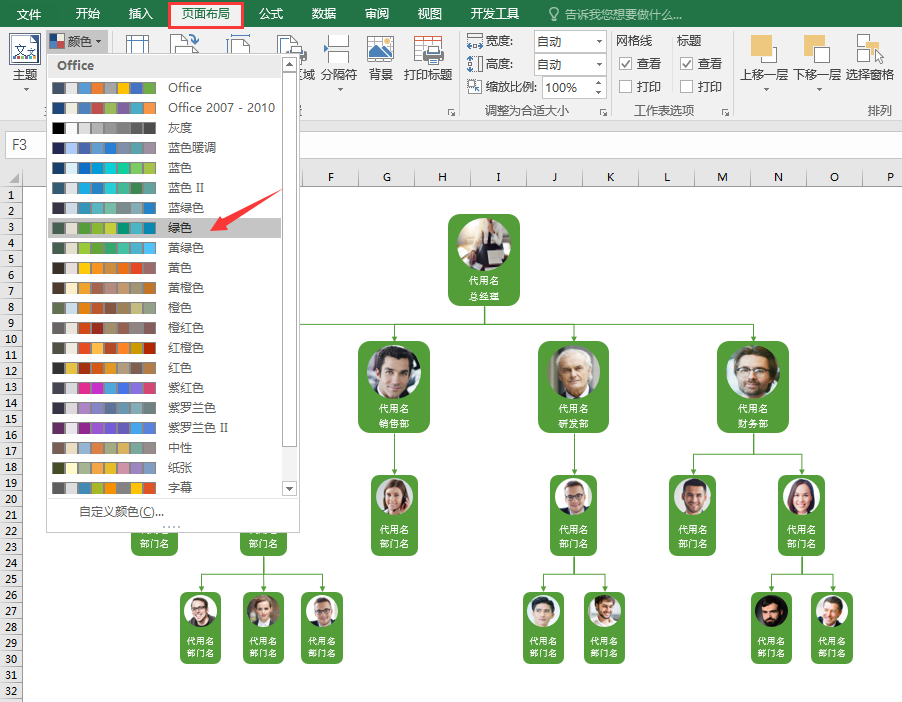Select the 紫罗兰色 II color scheme
Screen dimensions: 902x702
click(x=165, y=428)
